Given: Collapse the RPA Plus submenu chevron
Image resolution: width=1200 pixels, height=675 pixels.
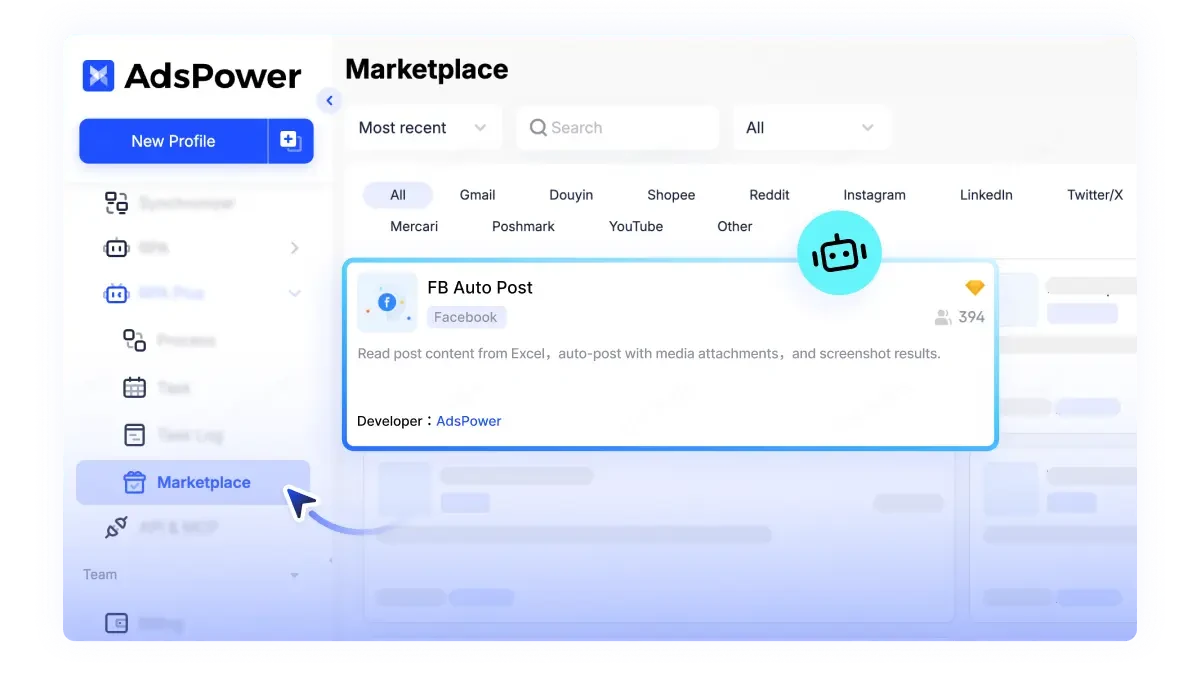Looking at the screenshot, I should 294,294.
